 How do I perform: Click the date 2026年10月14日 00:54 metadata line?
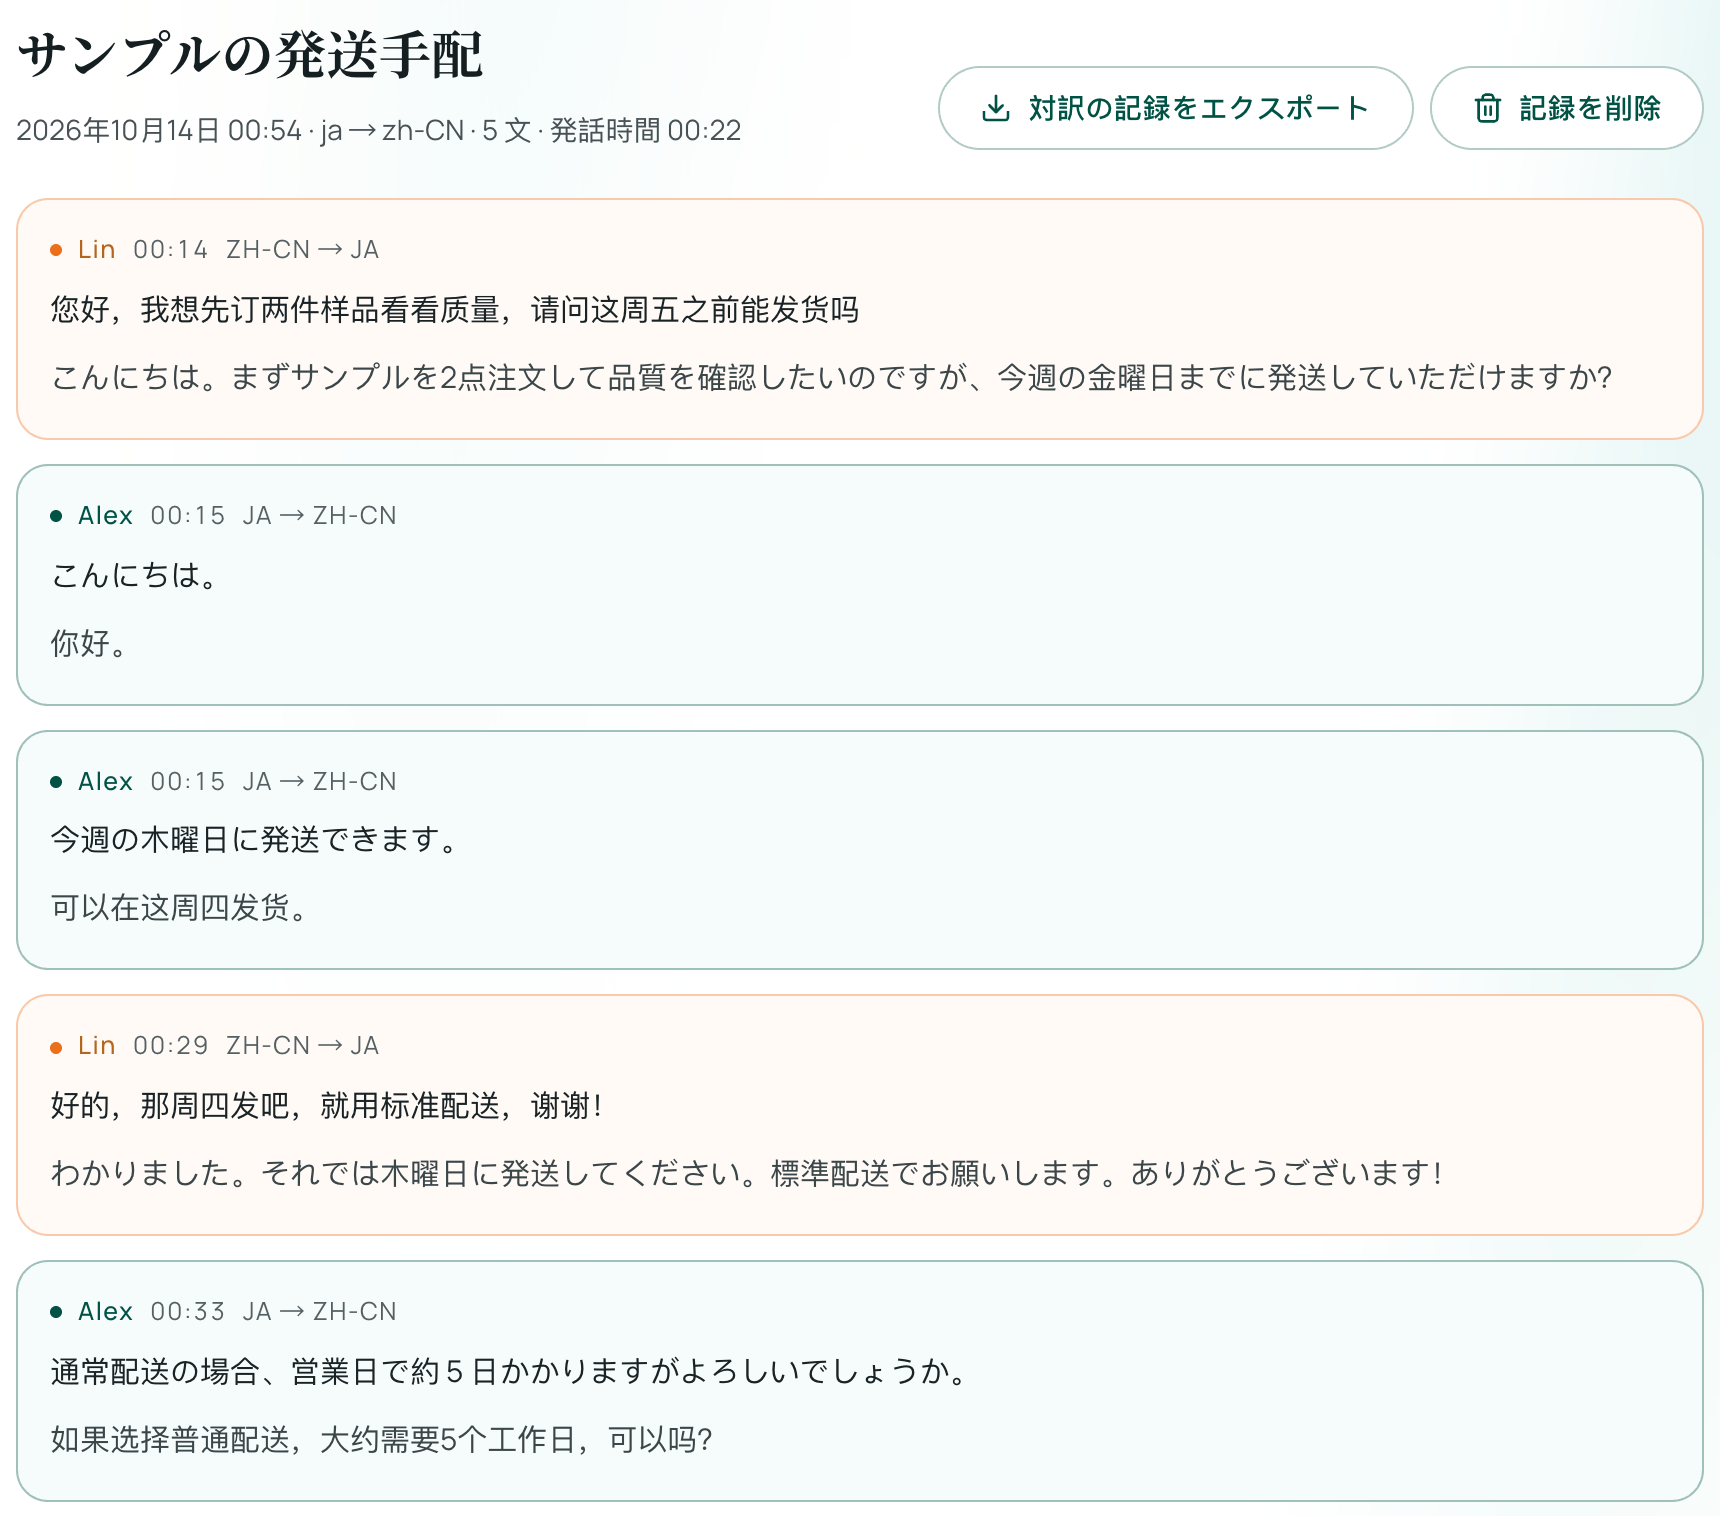379,131
